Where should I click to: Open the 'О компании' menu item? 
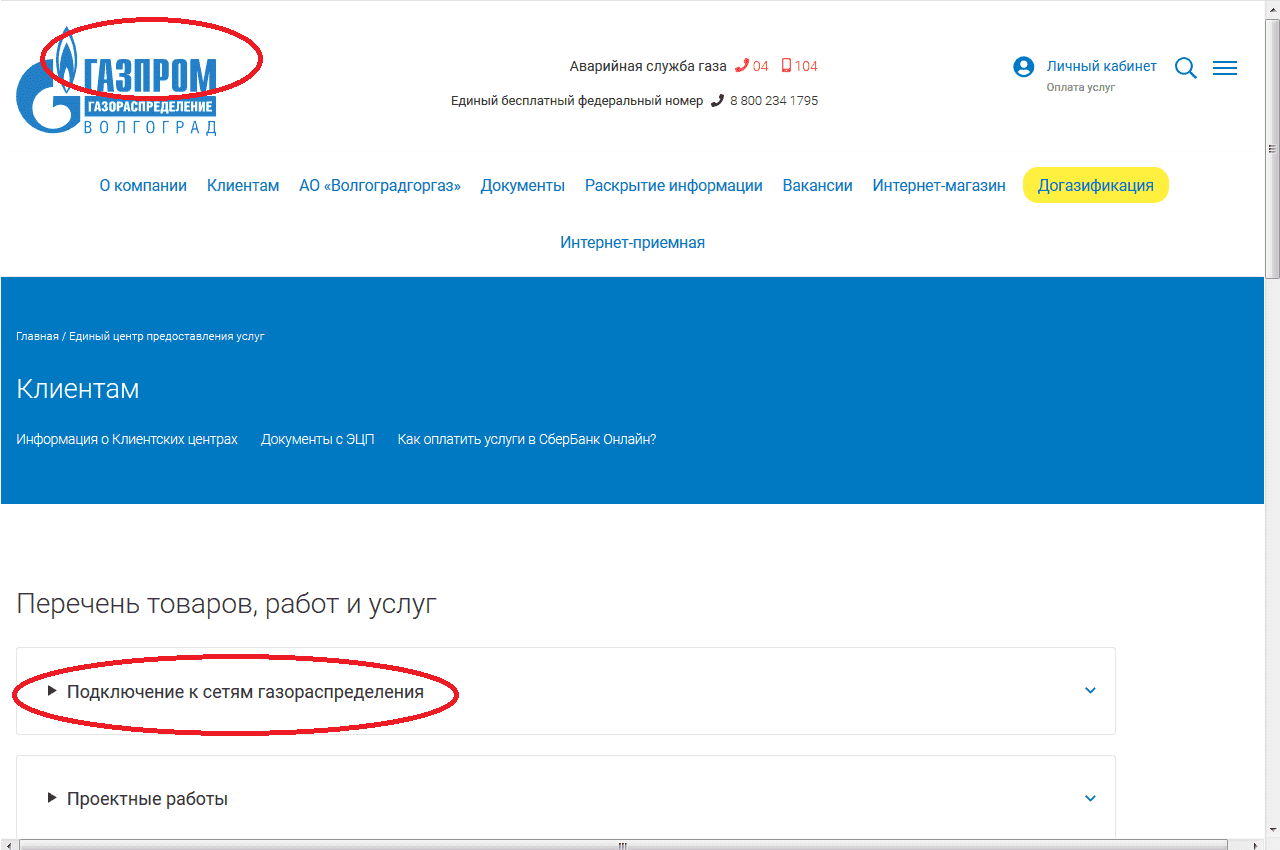143,186
